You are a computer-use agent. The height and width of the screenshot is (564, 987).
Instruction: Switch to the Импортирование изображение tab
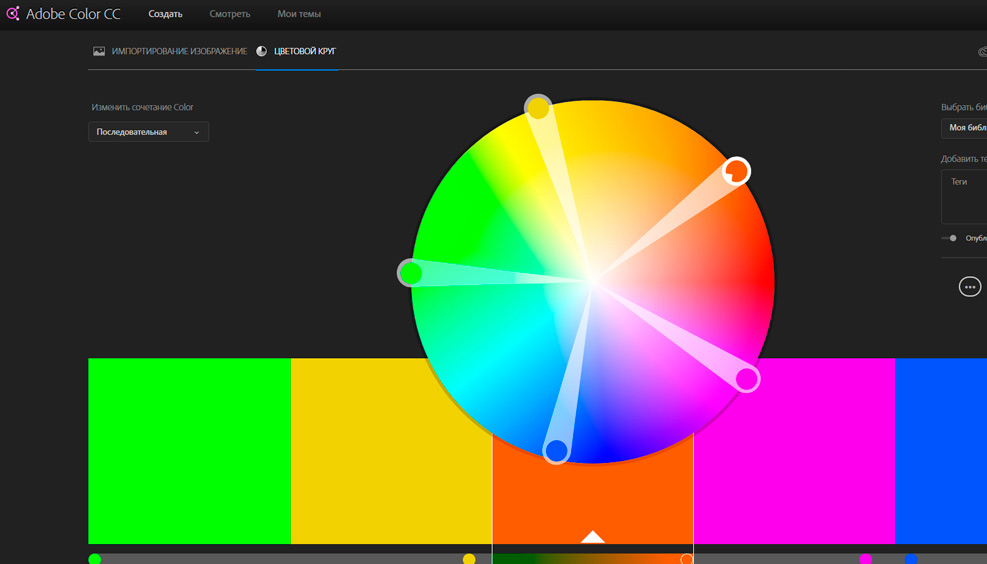point(179,51)
